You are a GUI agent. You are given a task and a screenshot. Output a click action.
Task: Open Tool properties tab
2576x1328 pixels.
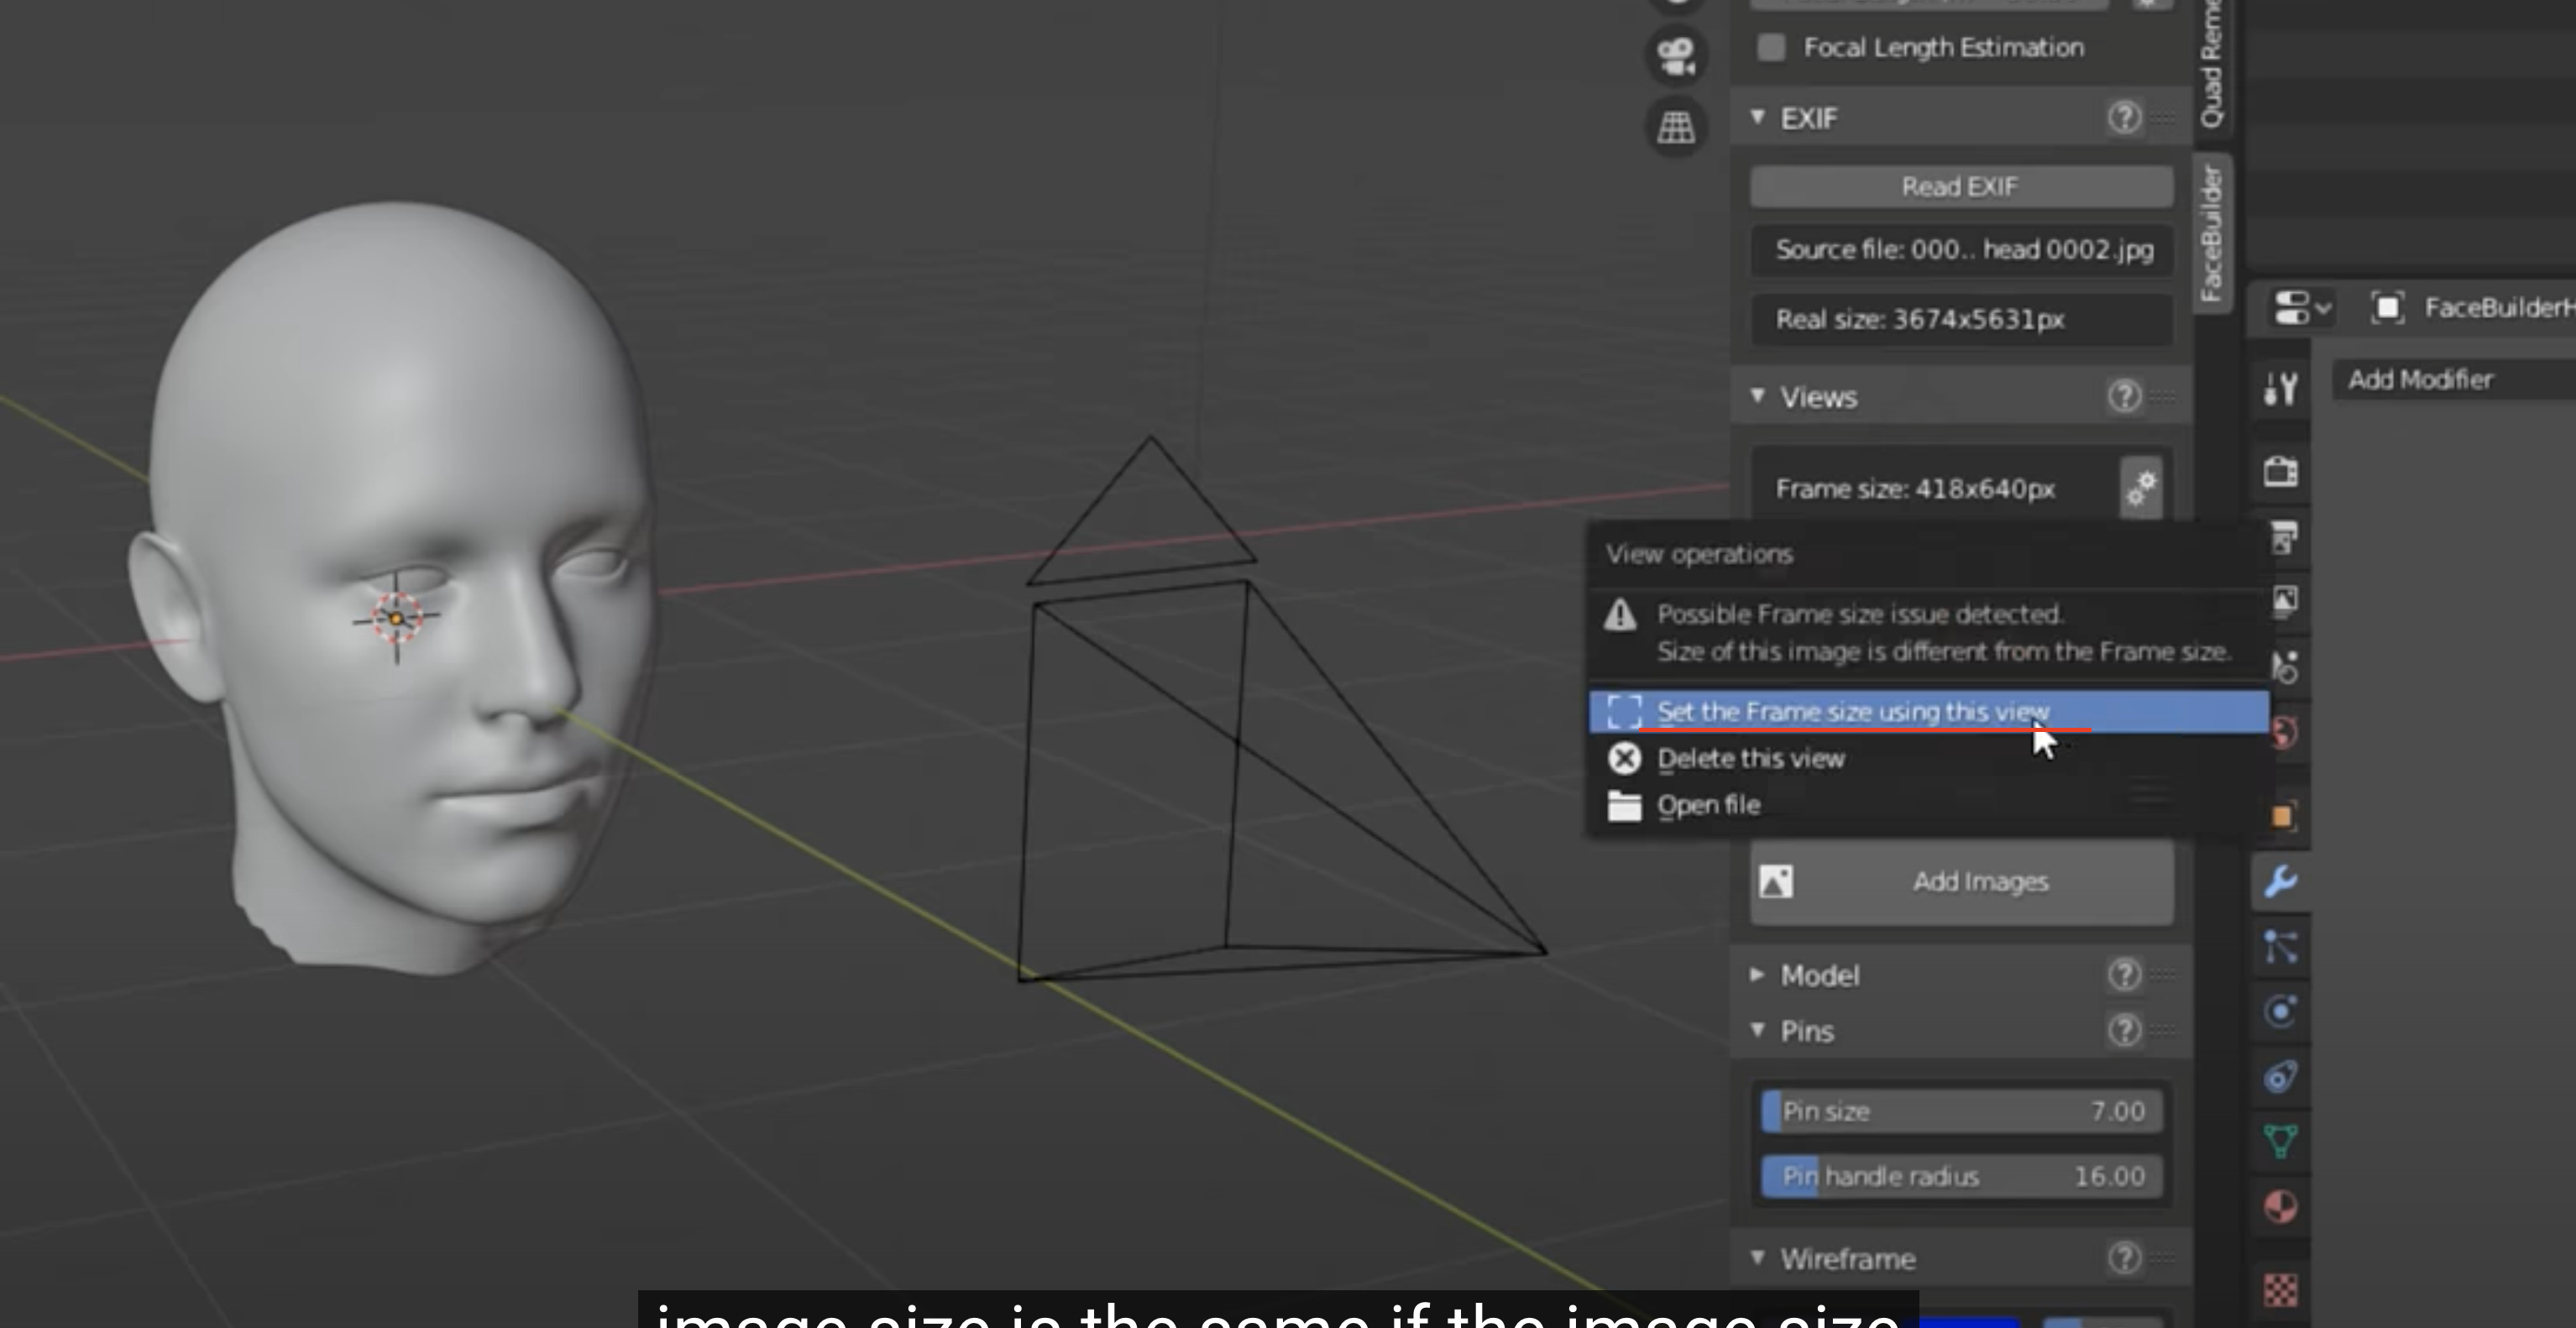click(2281, 388)
